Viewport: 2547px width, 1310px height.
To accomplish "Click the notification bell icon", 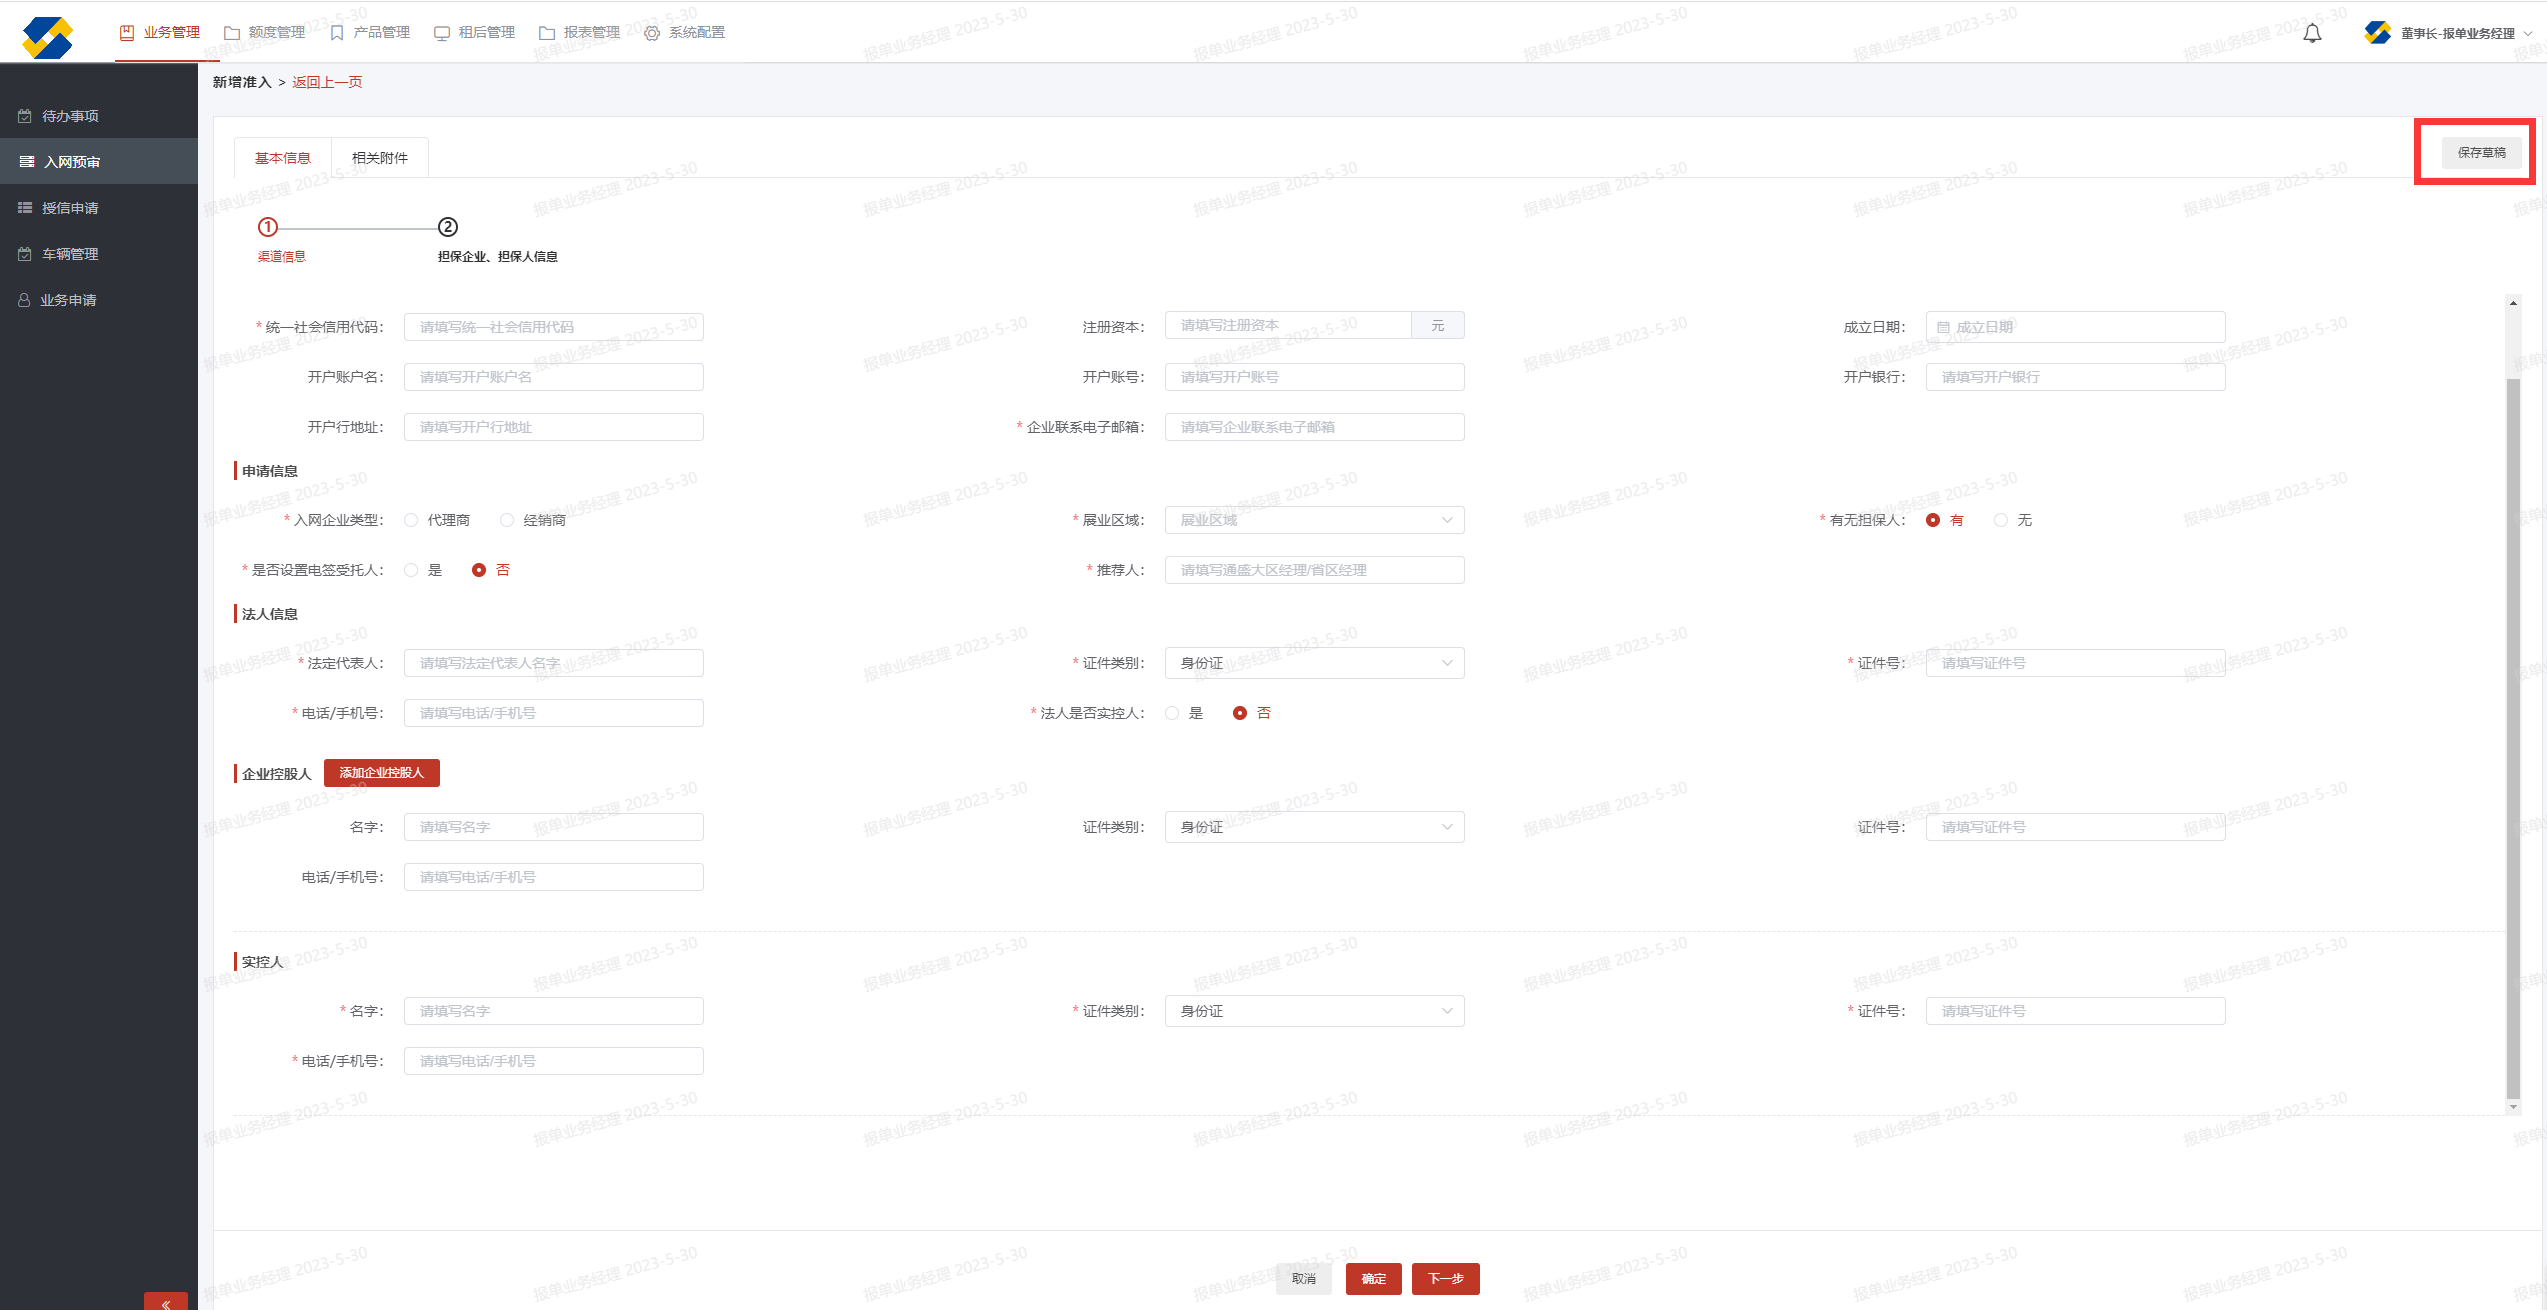I will point(2312,34).
